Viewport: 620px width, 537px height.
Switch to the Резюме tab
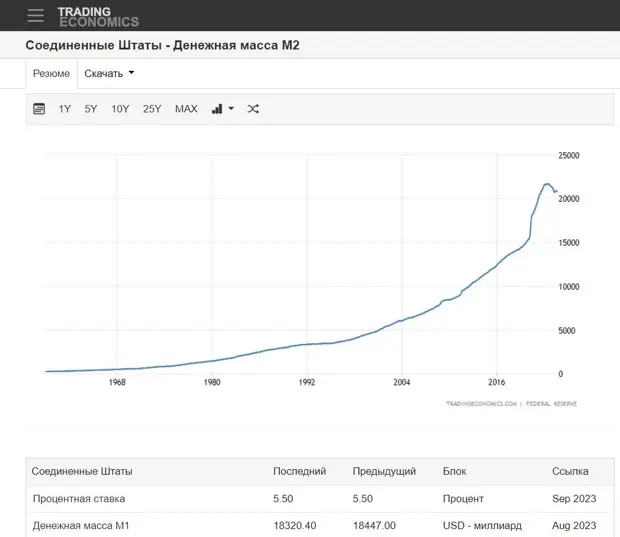[x=51, y=74]
